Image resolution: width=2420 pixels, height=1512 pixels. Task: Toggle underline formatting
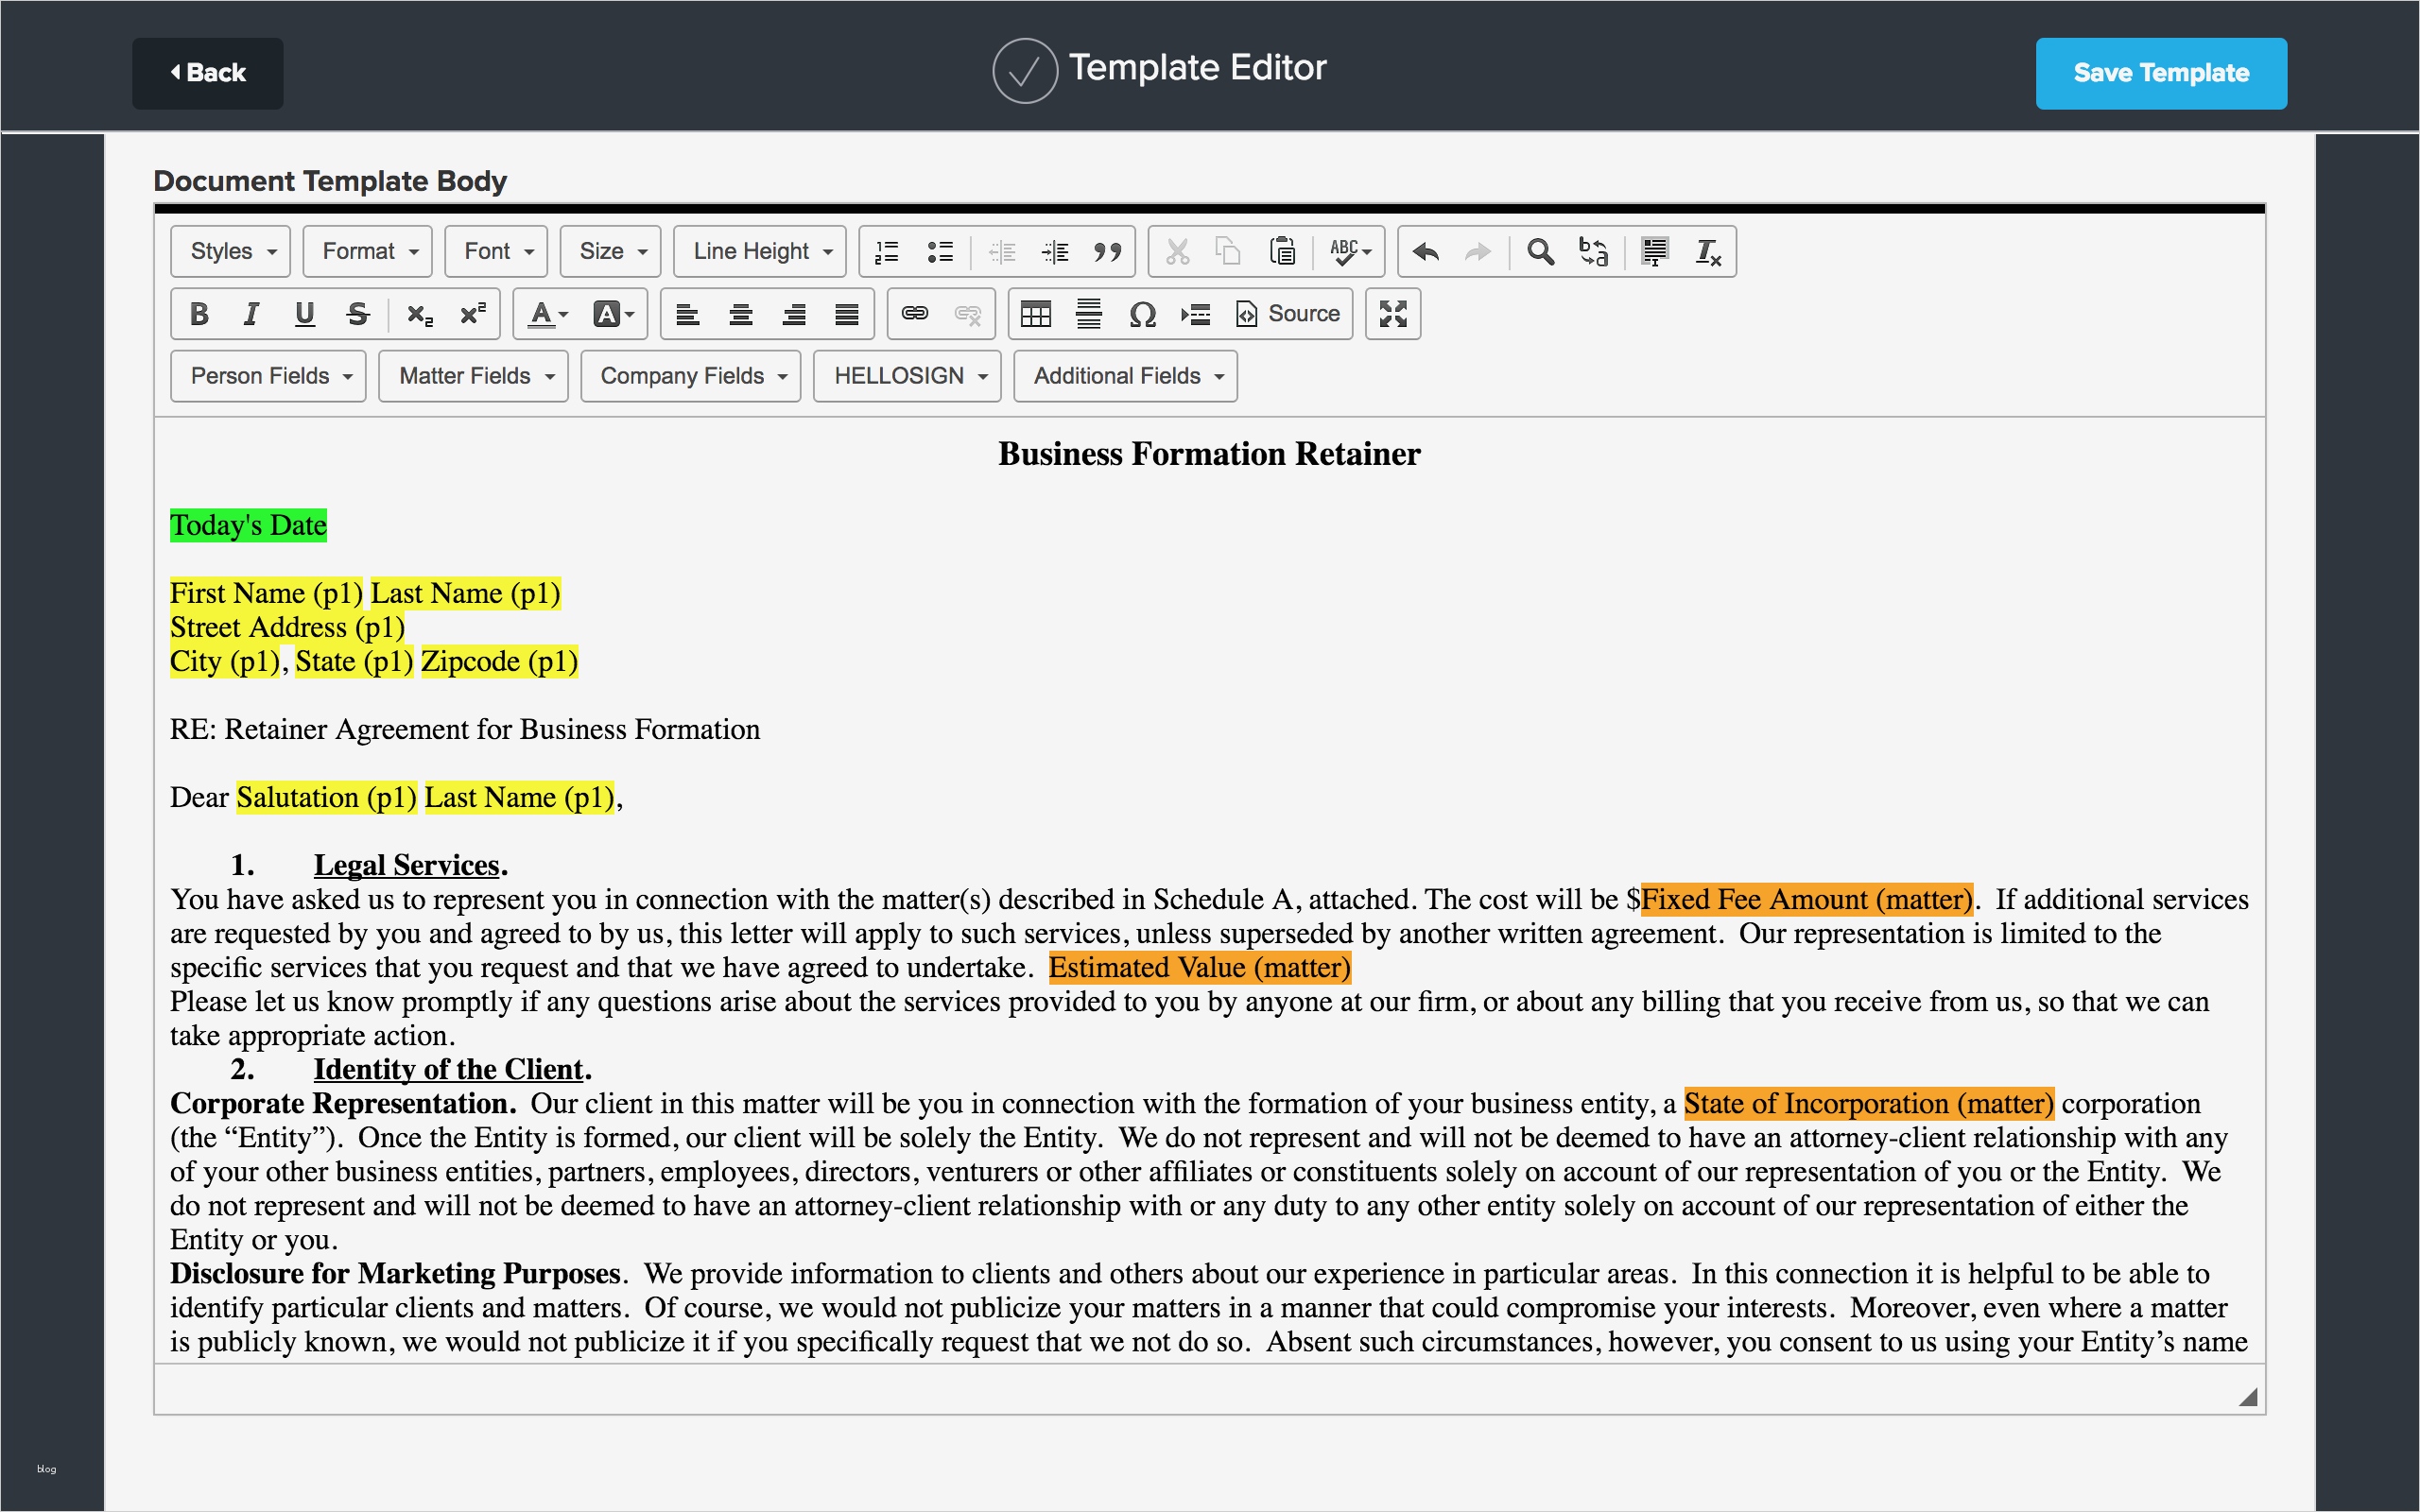click(305, 314)
